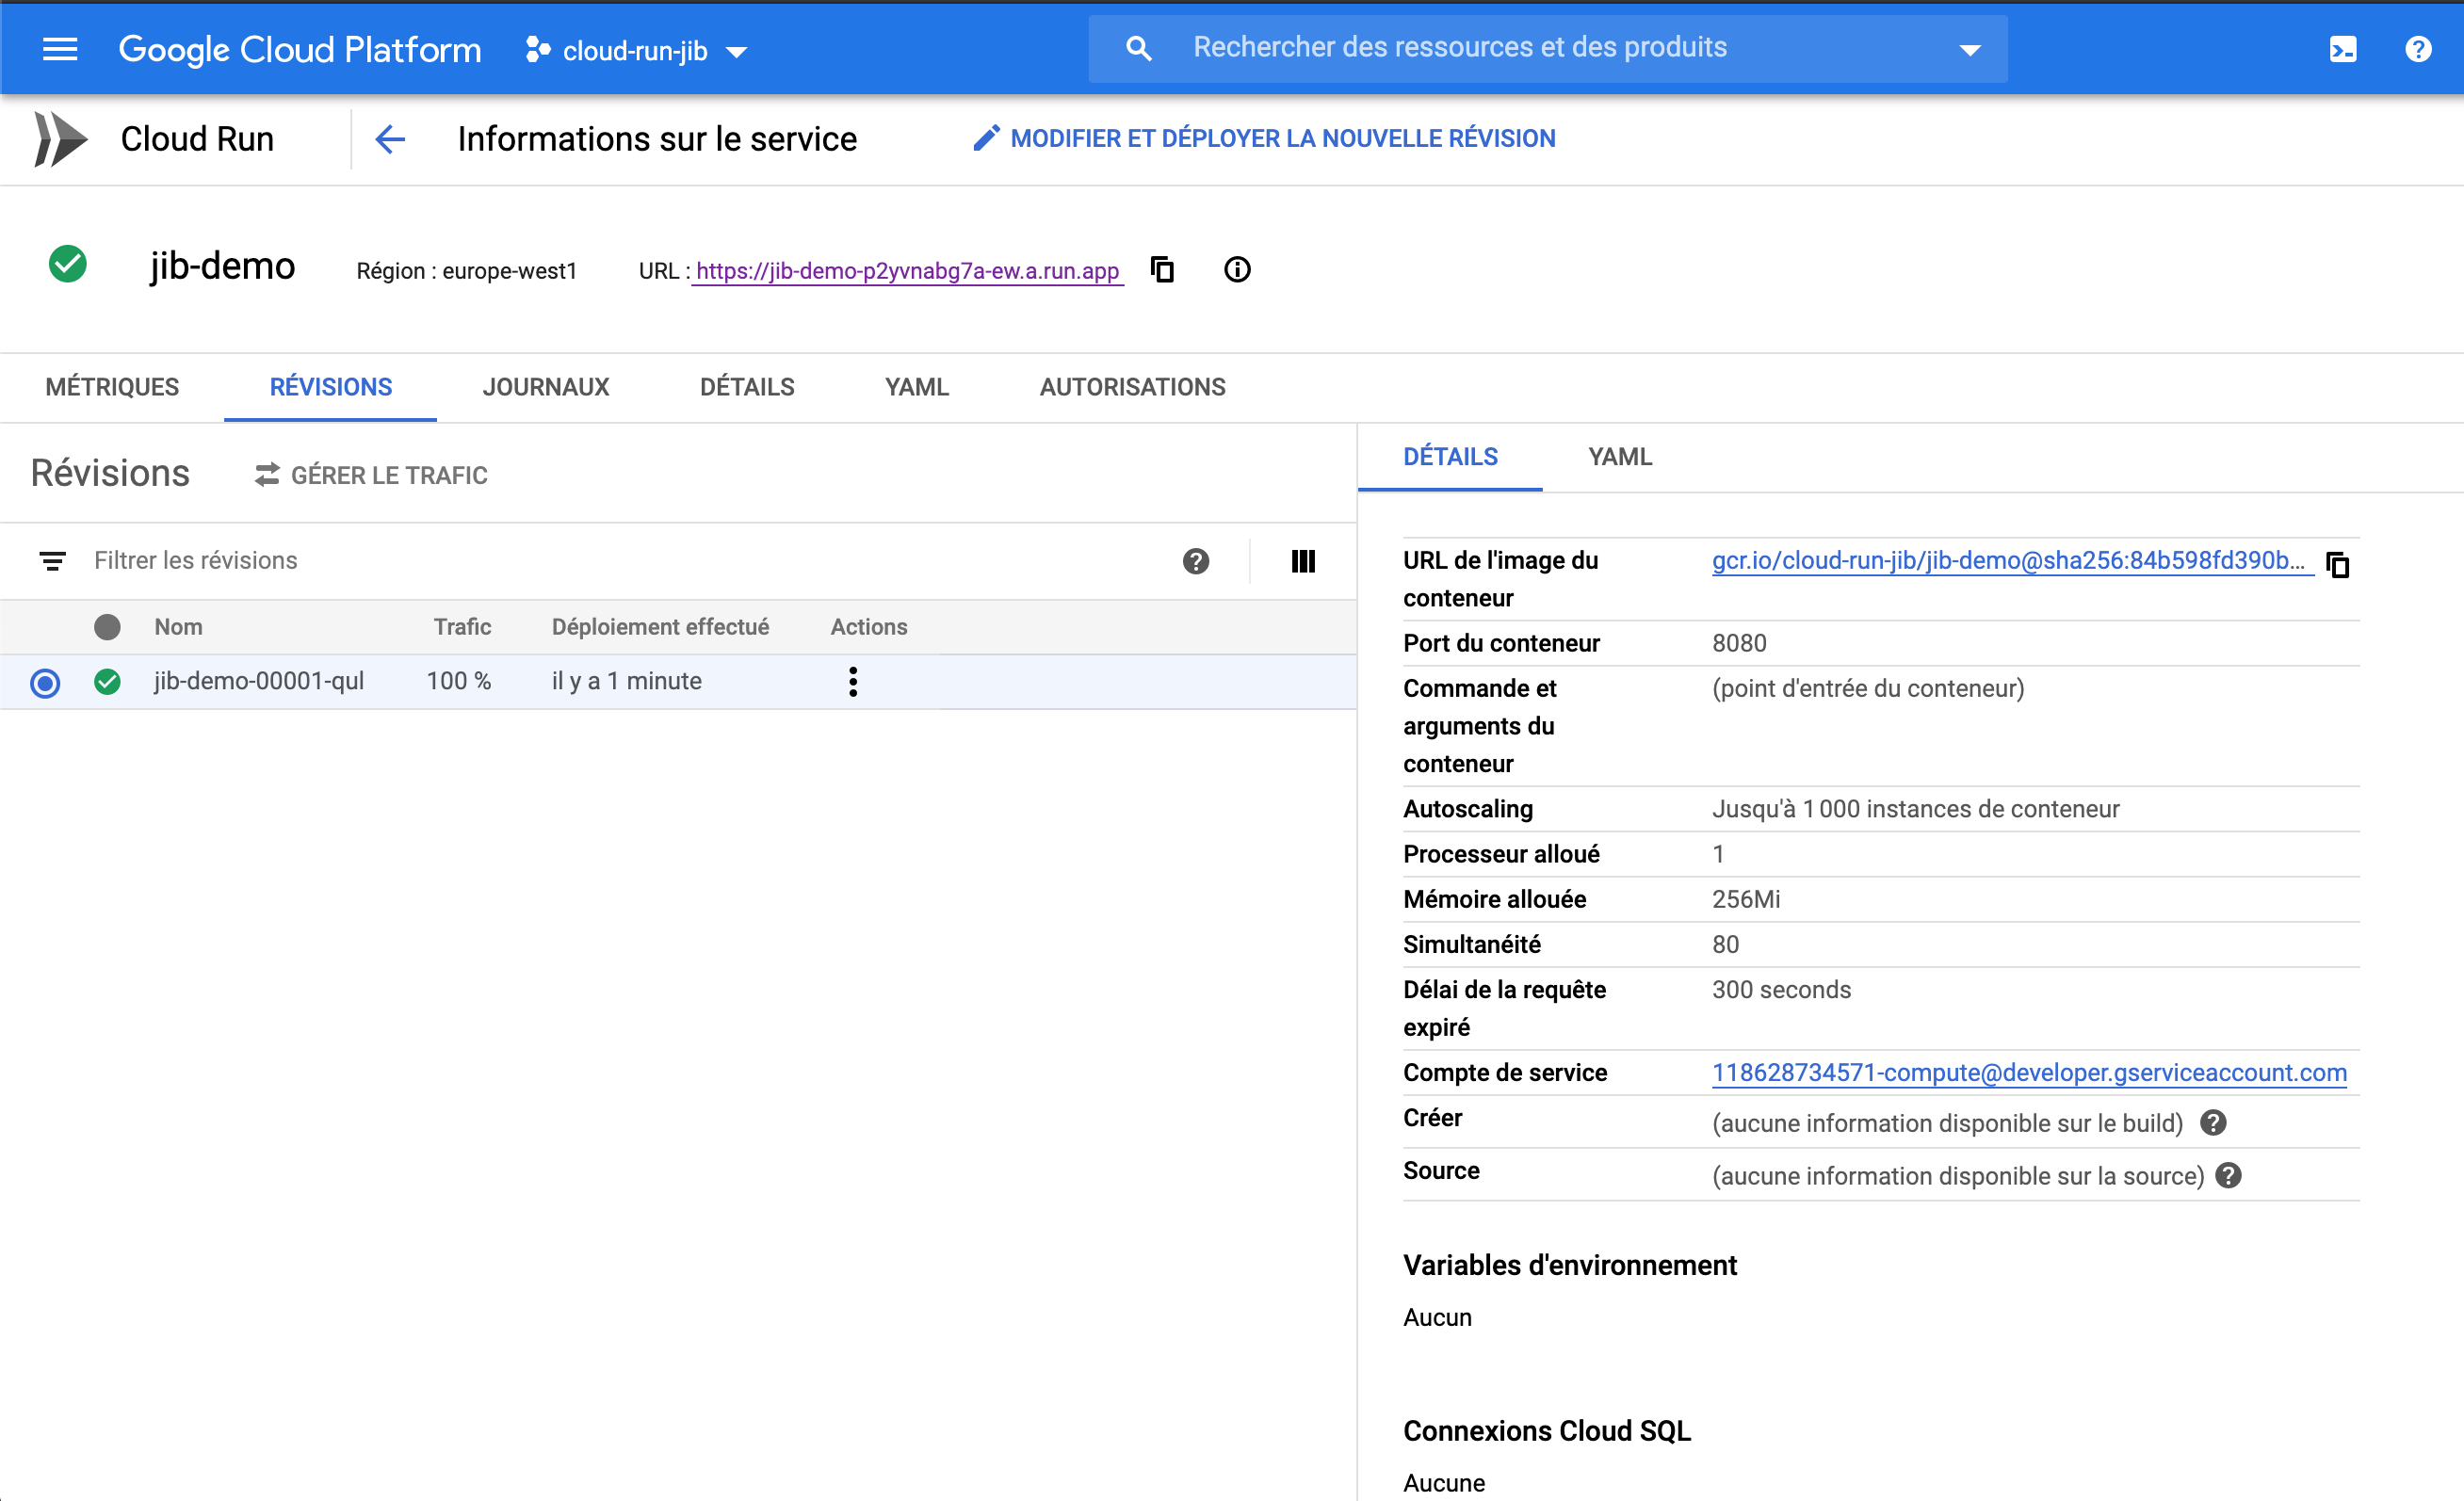Activate Cloud Shell terminal icon
2464x1501 pixels.
tap(2342, 49)
